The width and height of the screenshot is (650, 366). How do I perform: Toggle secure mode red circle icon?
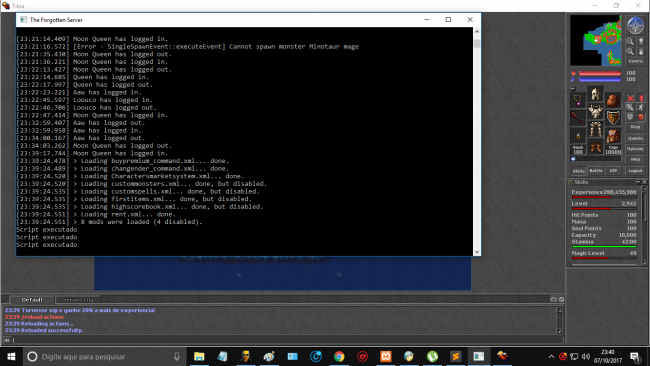pyautogui.click(x=641, y=117)
